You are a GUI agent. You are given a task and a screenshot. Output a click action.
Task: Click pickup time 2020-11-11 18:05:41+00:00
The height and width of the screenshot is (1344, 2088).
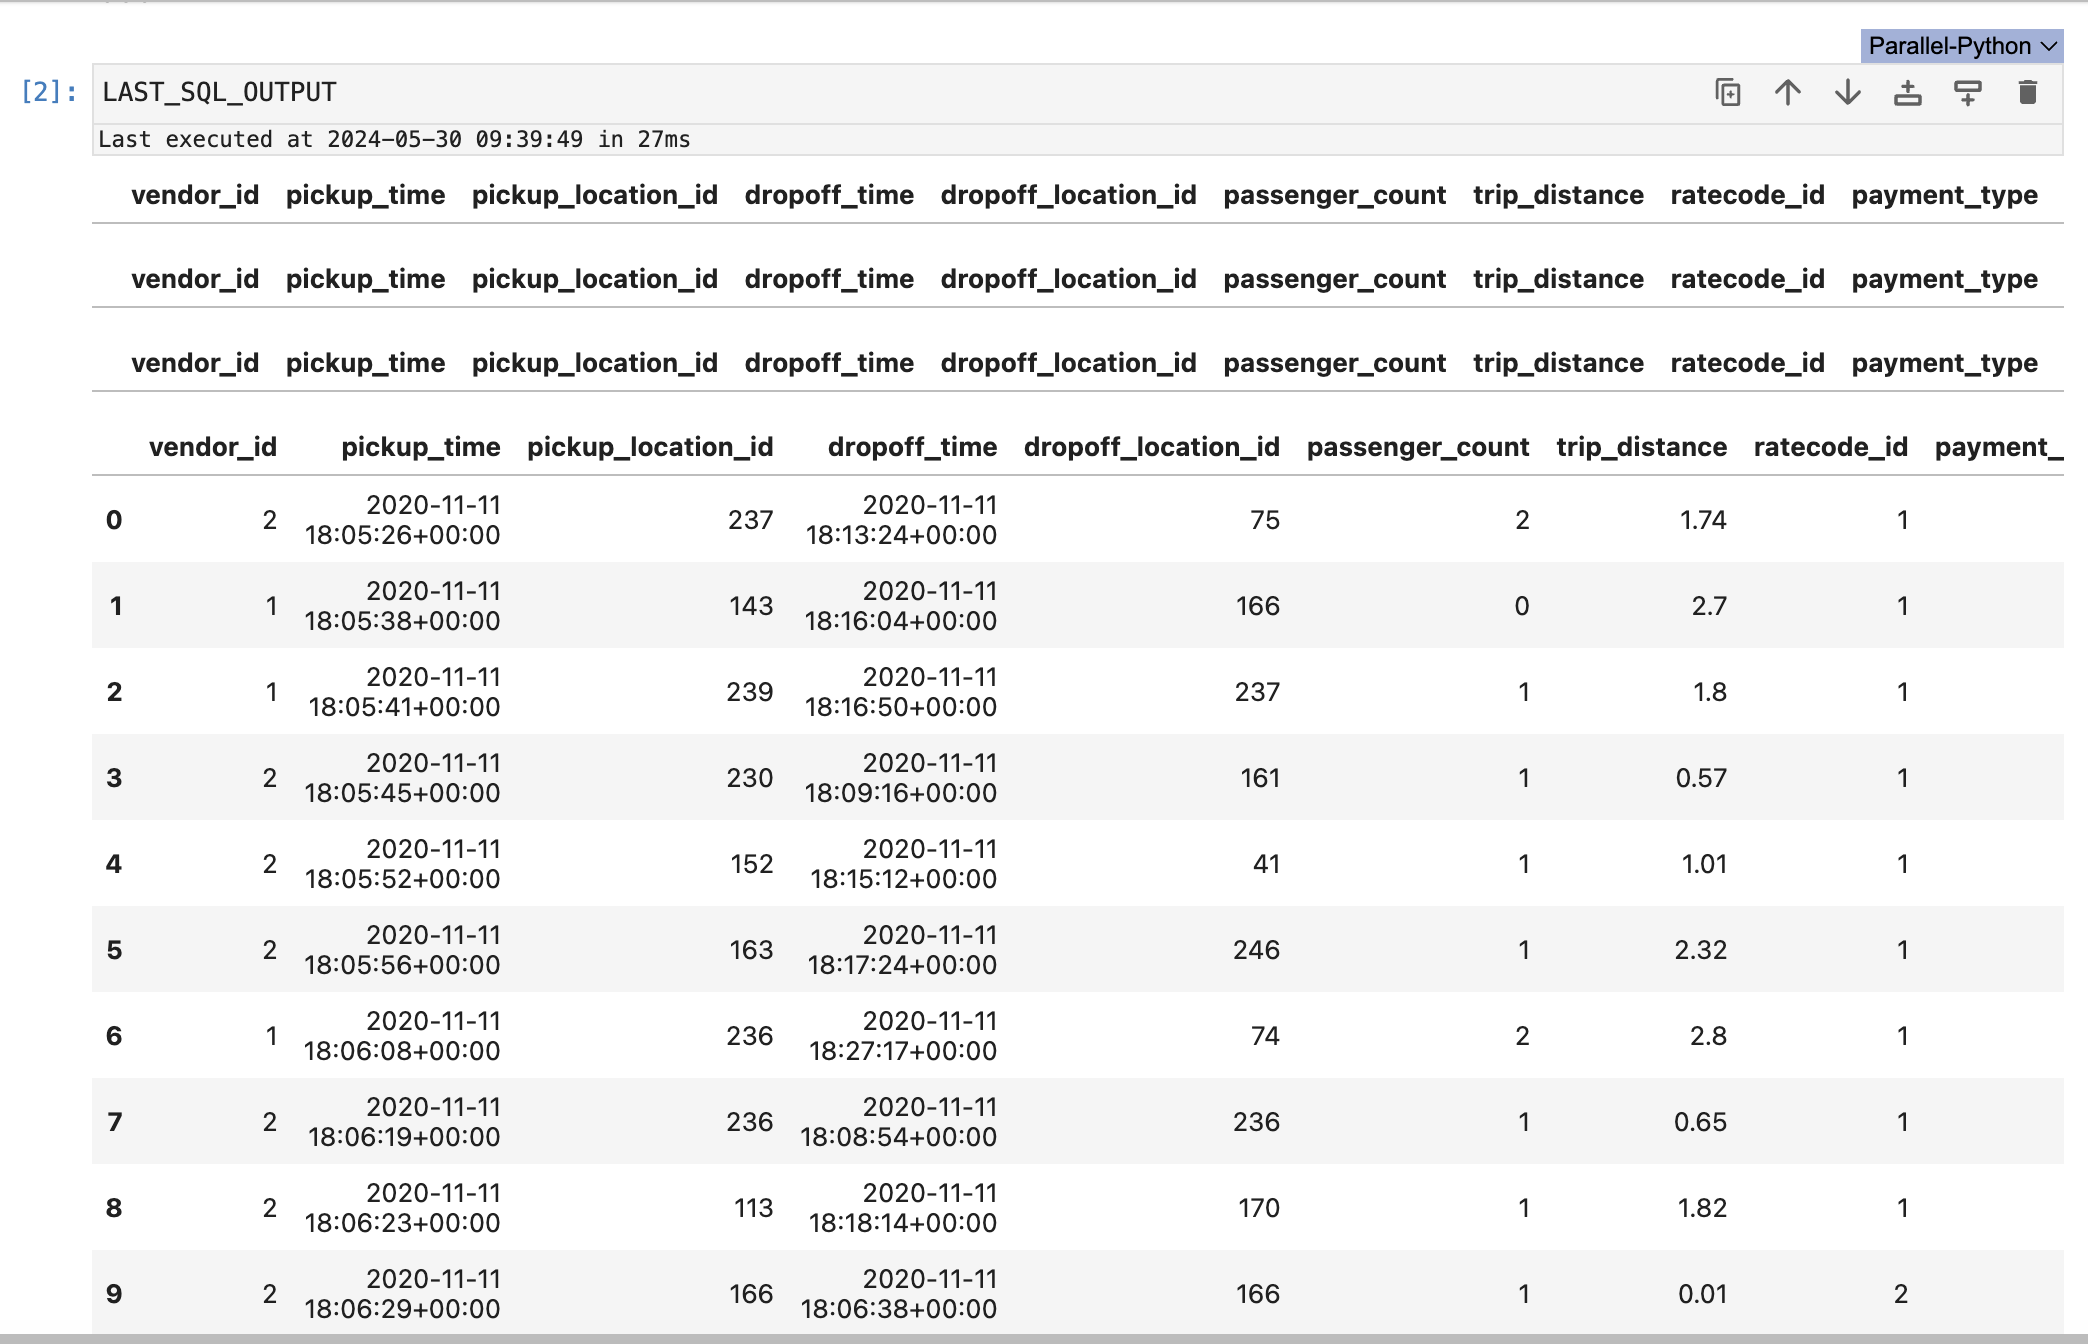(404, 692)
